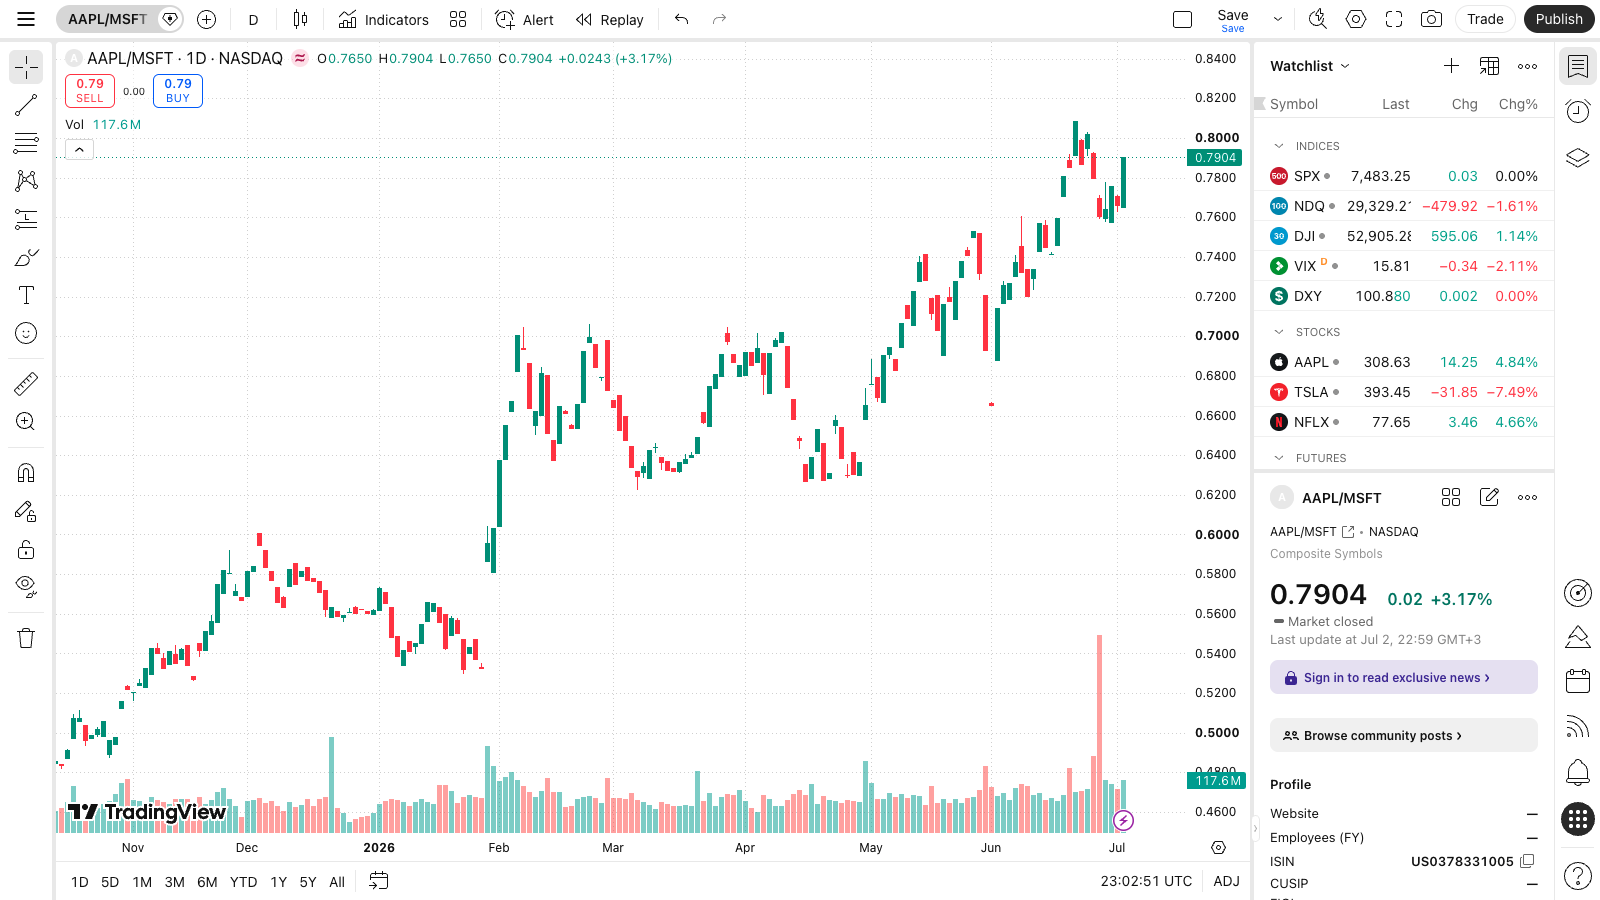Copy the ISIN US0378331005 value

coord(1527,861)
